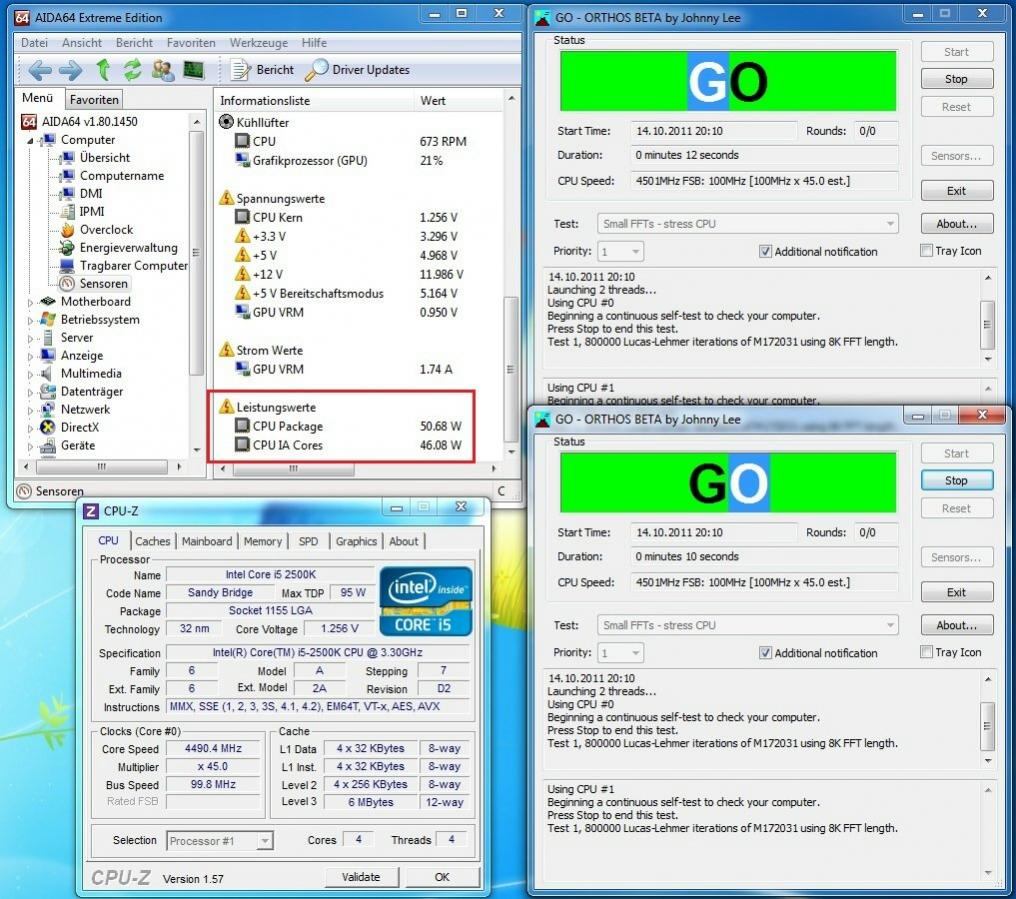Open the Ansicht menu
1016x899 pixels.
pyautogui.click(x=82, y=43)
